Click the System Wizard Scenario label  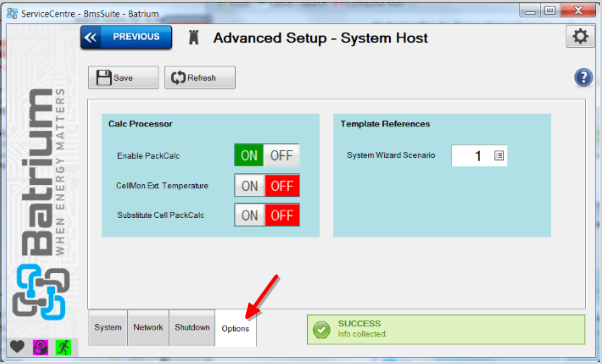(391, 155)
